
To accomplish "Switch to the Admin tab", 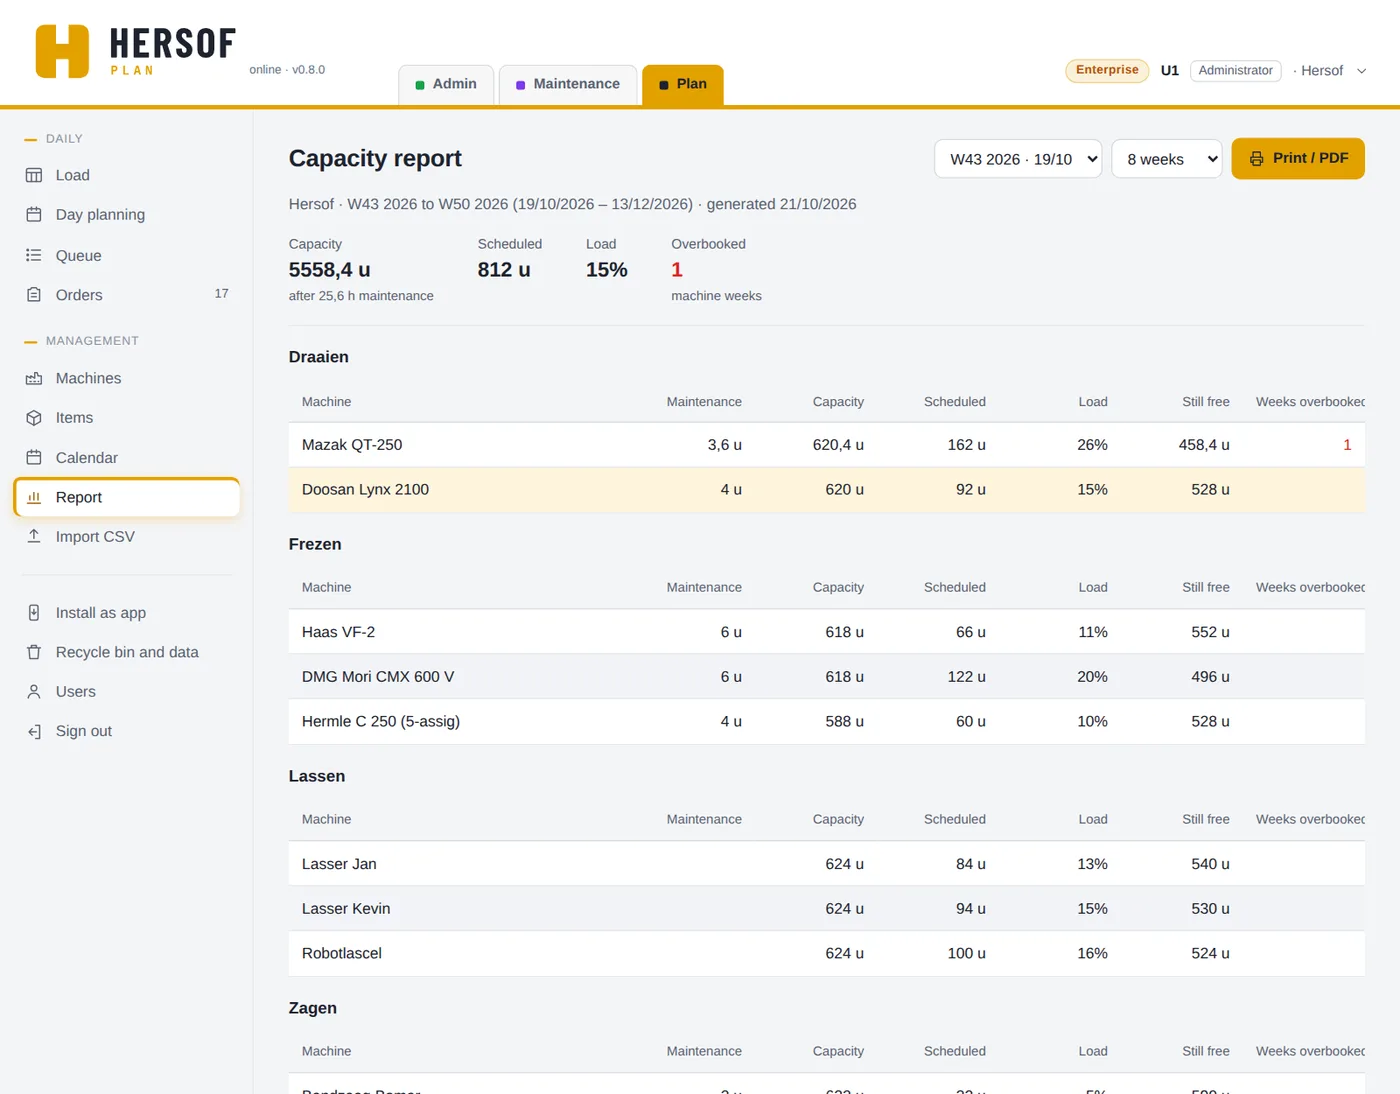I will [446, 84].
